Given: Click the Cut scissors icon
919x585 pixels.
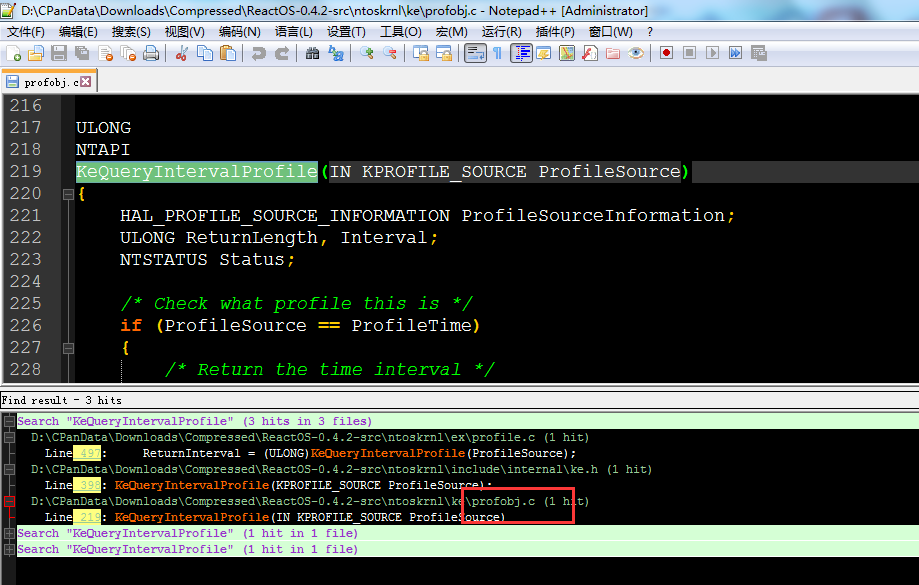Looking at the screenshot, I should point(182,53).
